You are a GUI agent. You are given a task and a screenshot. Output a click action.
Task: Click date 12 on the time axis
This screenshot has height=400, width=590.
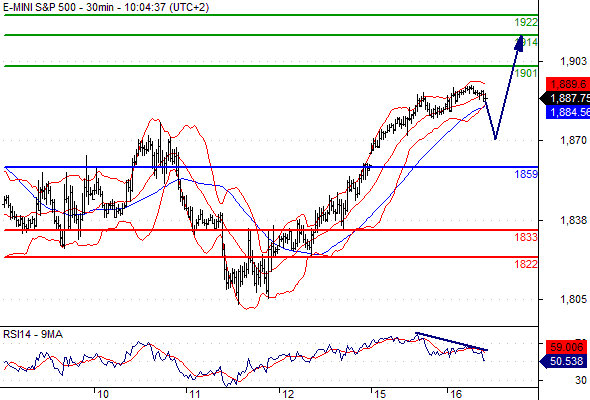pos(288,394)
